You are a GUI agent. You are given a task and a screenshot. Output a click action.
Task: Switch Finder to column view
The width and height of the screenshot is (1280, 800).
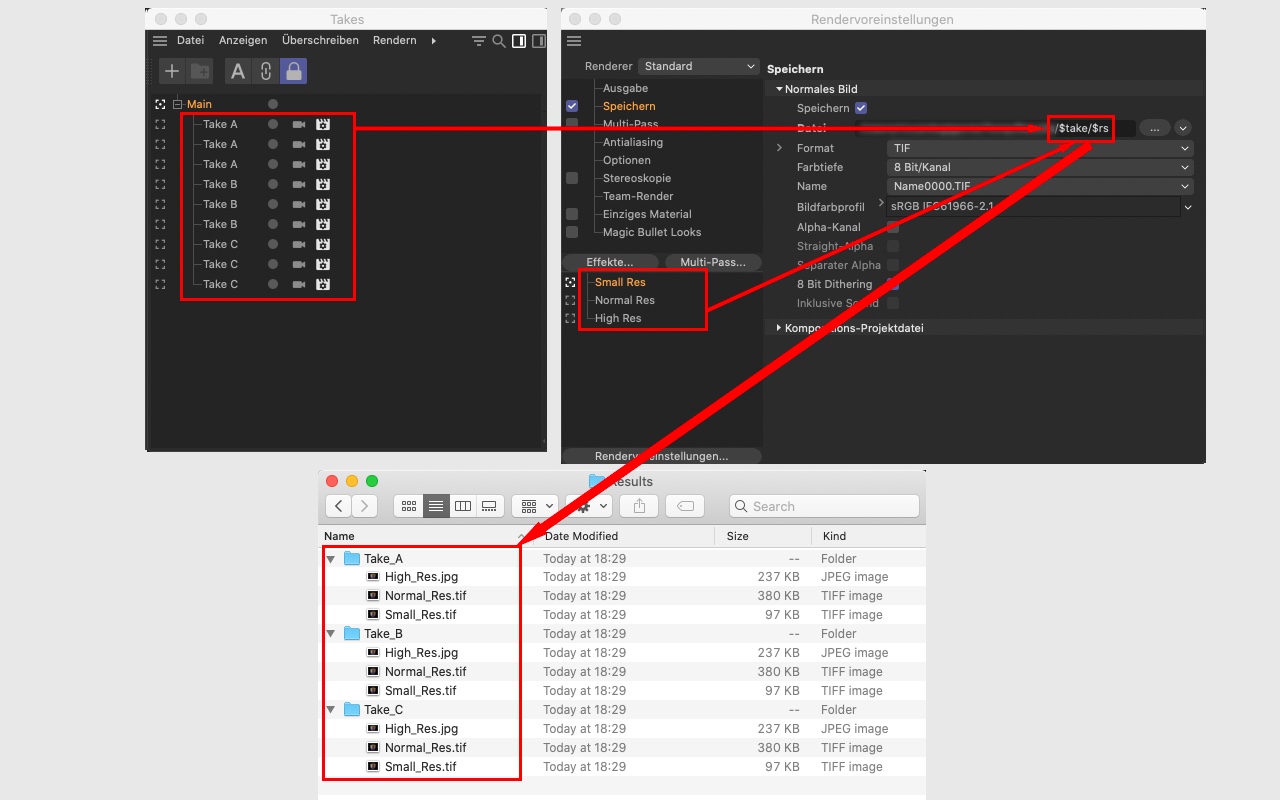point(463,506)
